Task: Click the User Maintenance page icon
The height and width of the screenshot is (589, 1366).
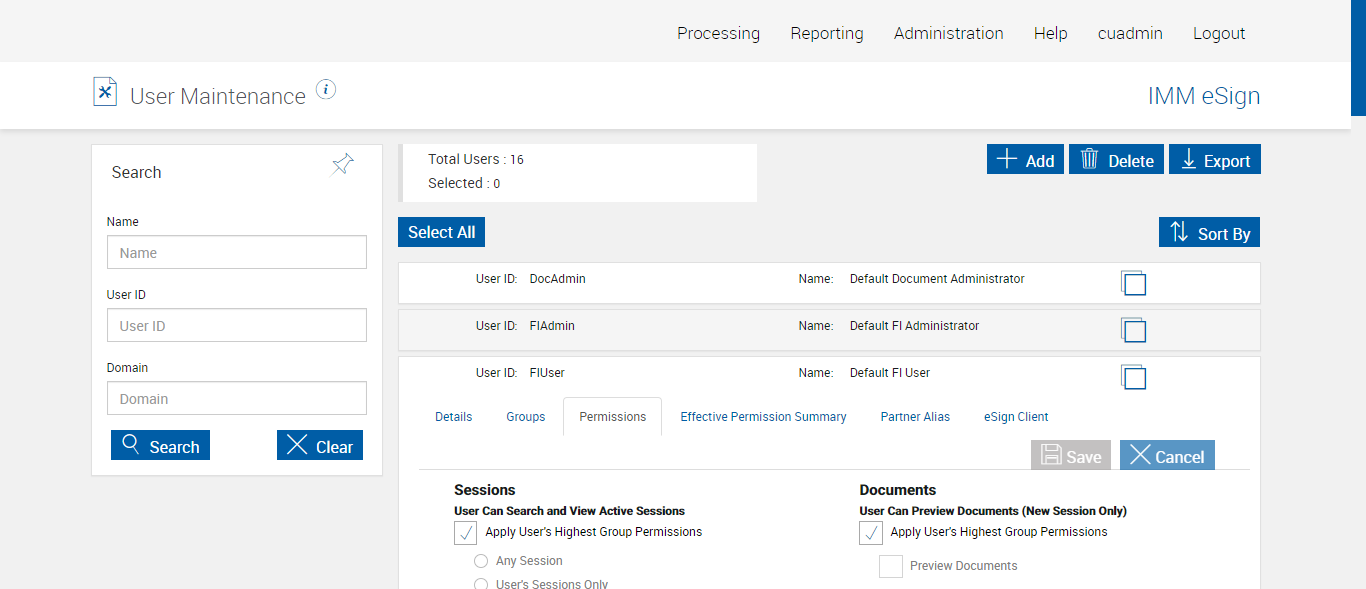Action: [x=105, y=92]
